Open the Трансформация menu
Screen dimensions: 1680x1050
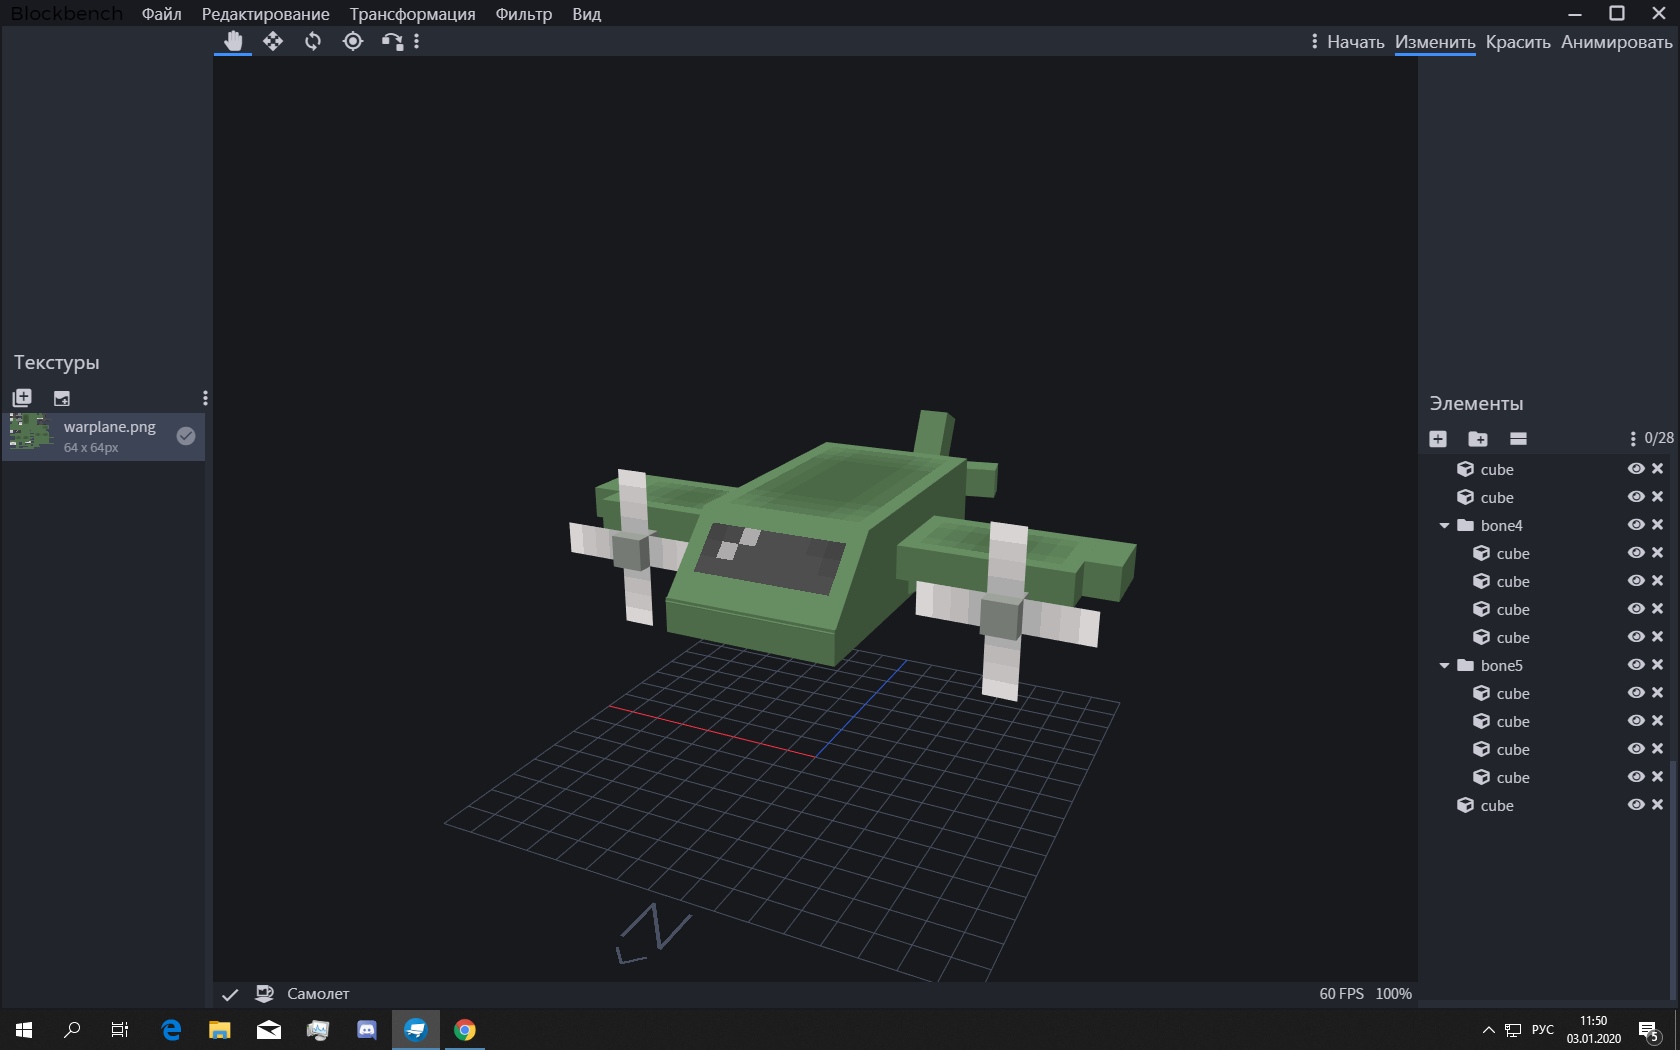[x=412, y=14]
